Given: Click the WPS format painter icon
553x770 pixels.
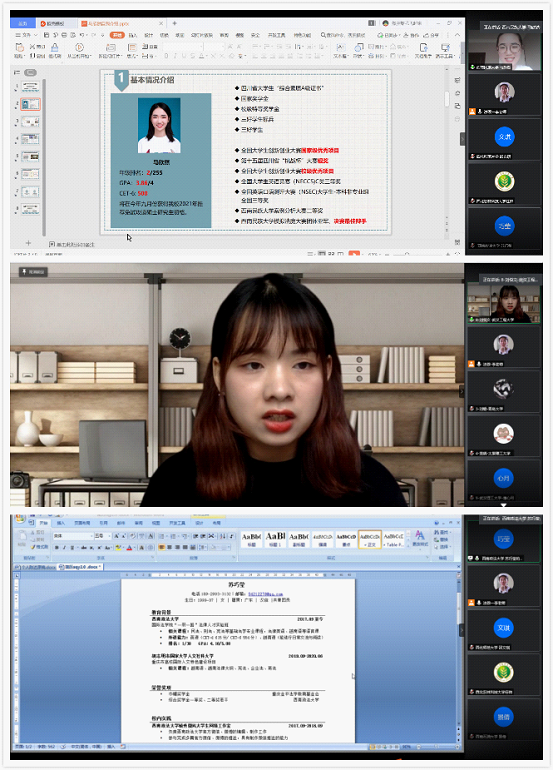Looking at the screenshot, I should pos(55,47).
